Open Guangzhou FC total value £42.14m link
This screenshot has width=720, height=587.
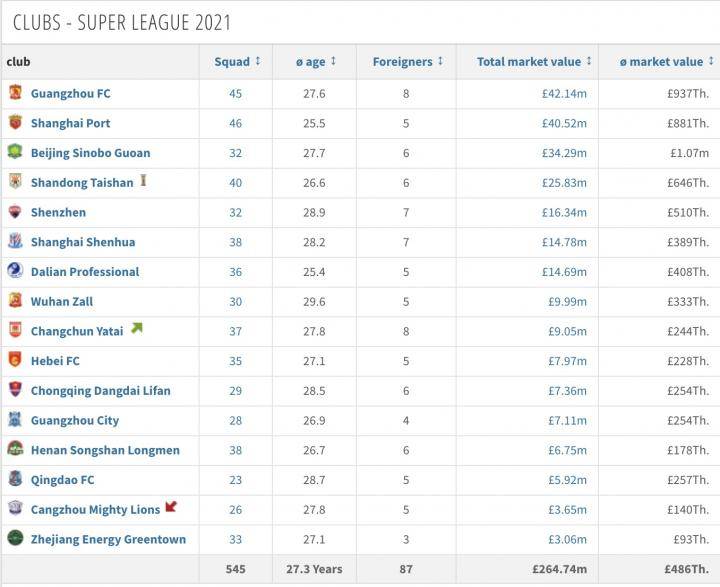point(564,94)
